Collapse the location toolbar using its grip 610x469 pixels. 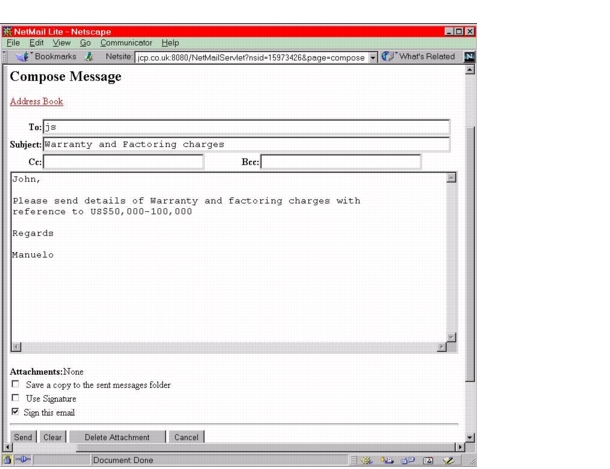[x=5, y=57]
